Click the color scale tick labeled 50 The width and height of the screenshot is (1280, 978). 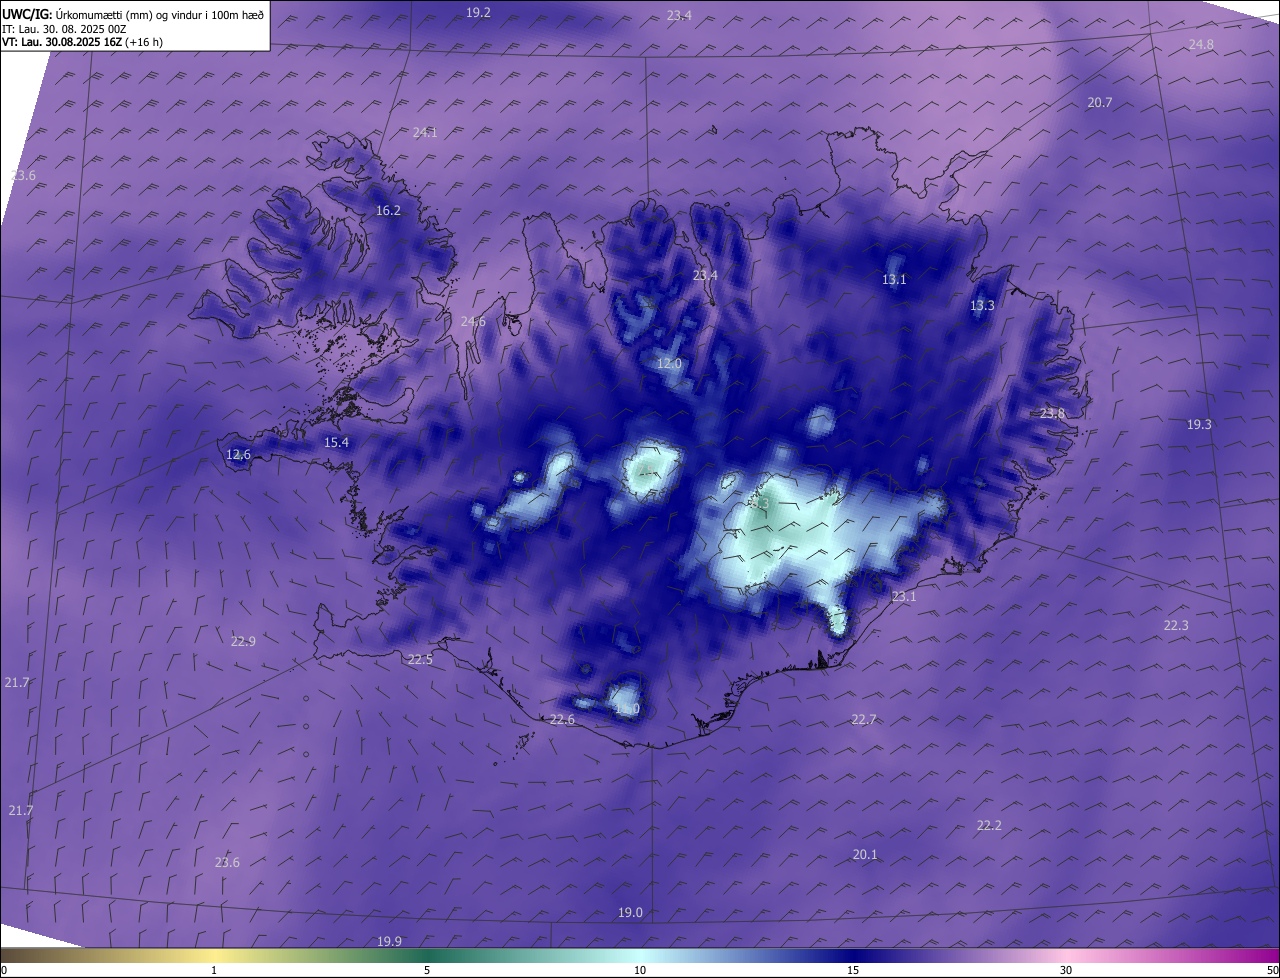coord(1272,970)
